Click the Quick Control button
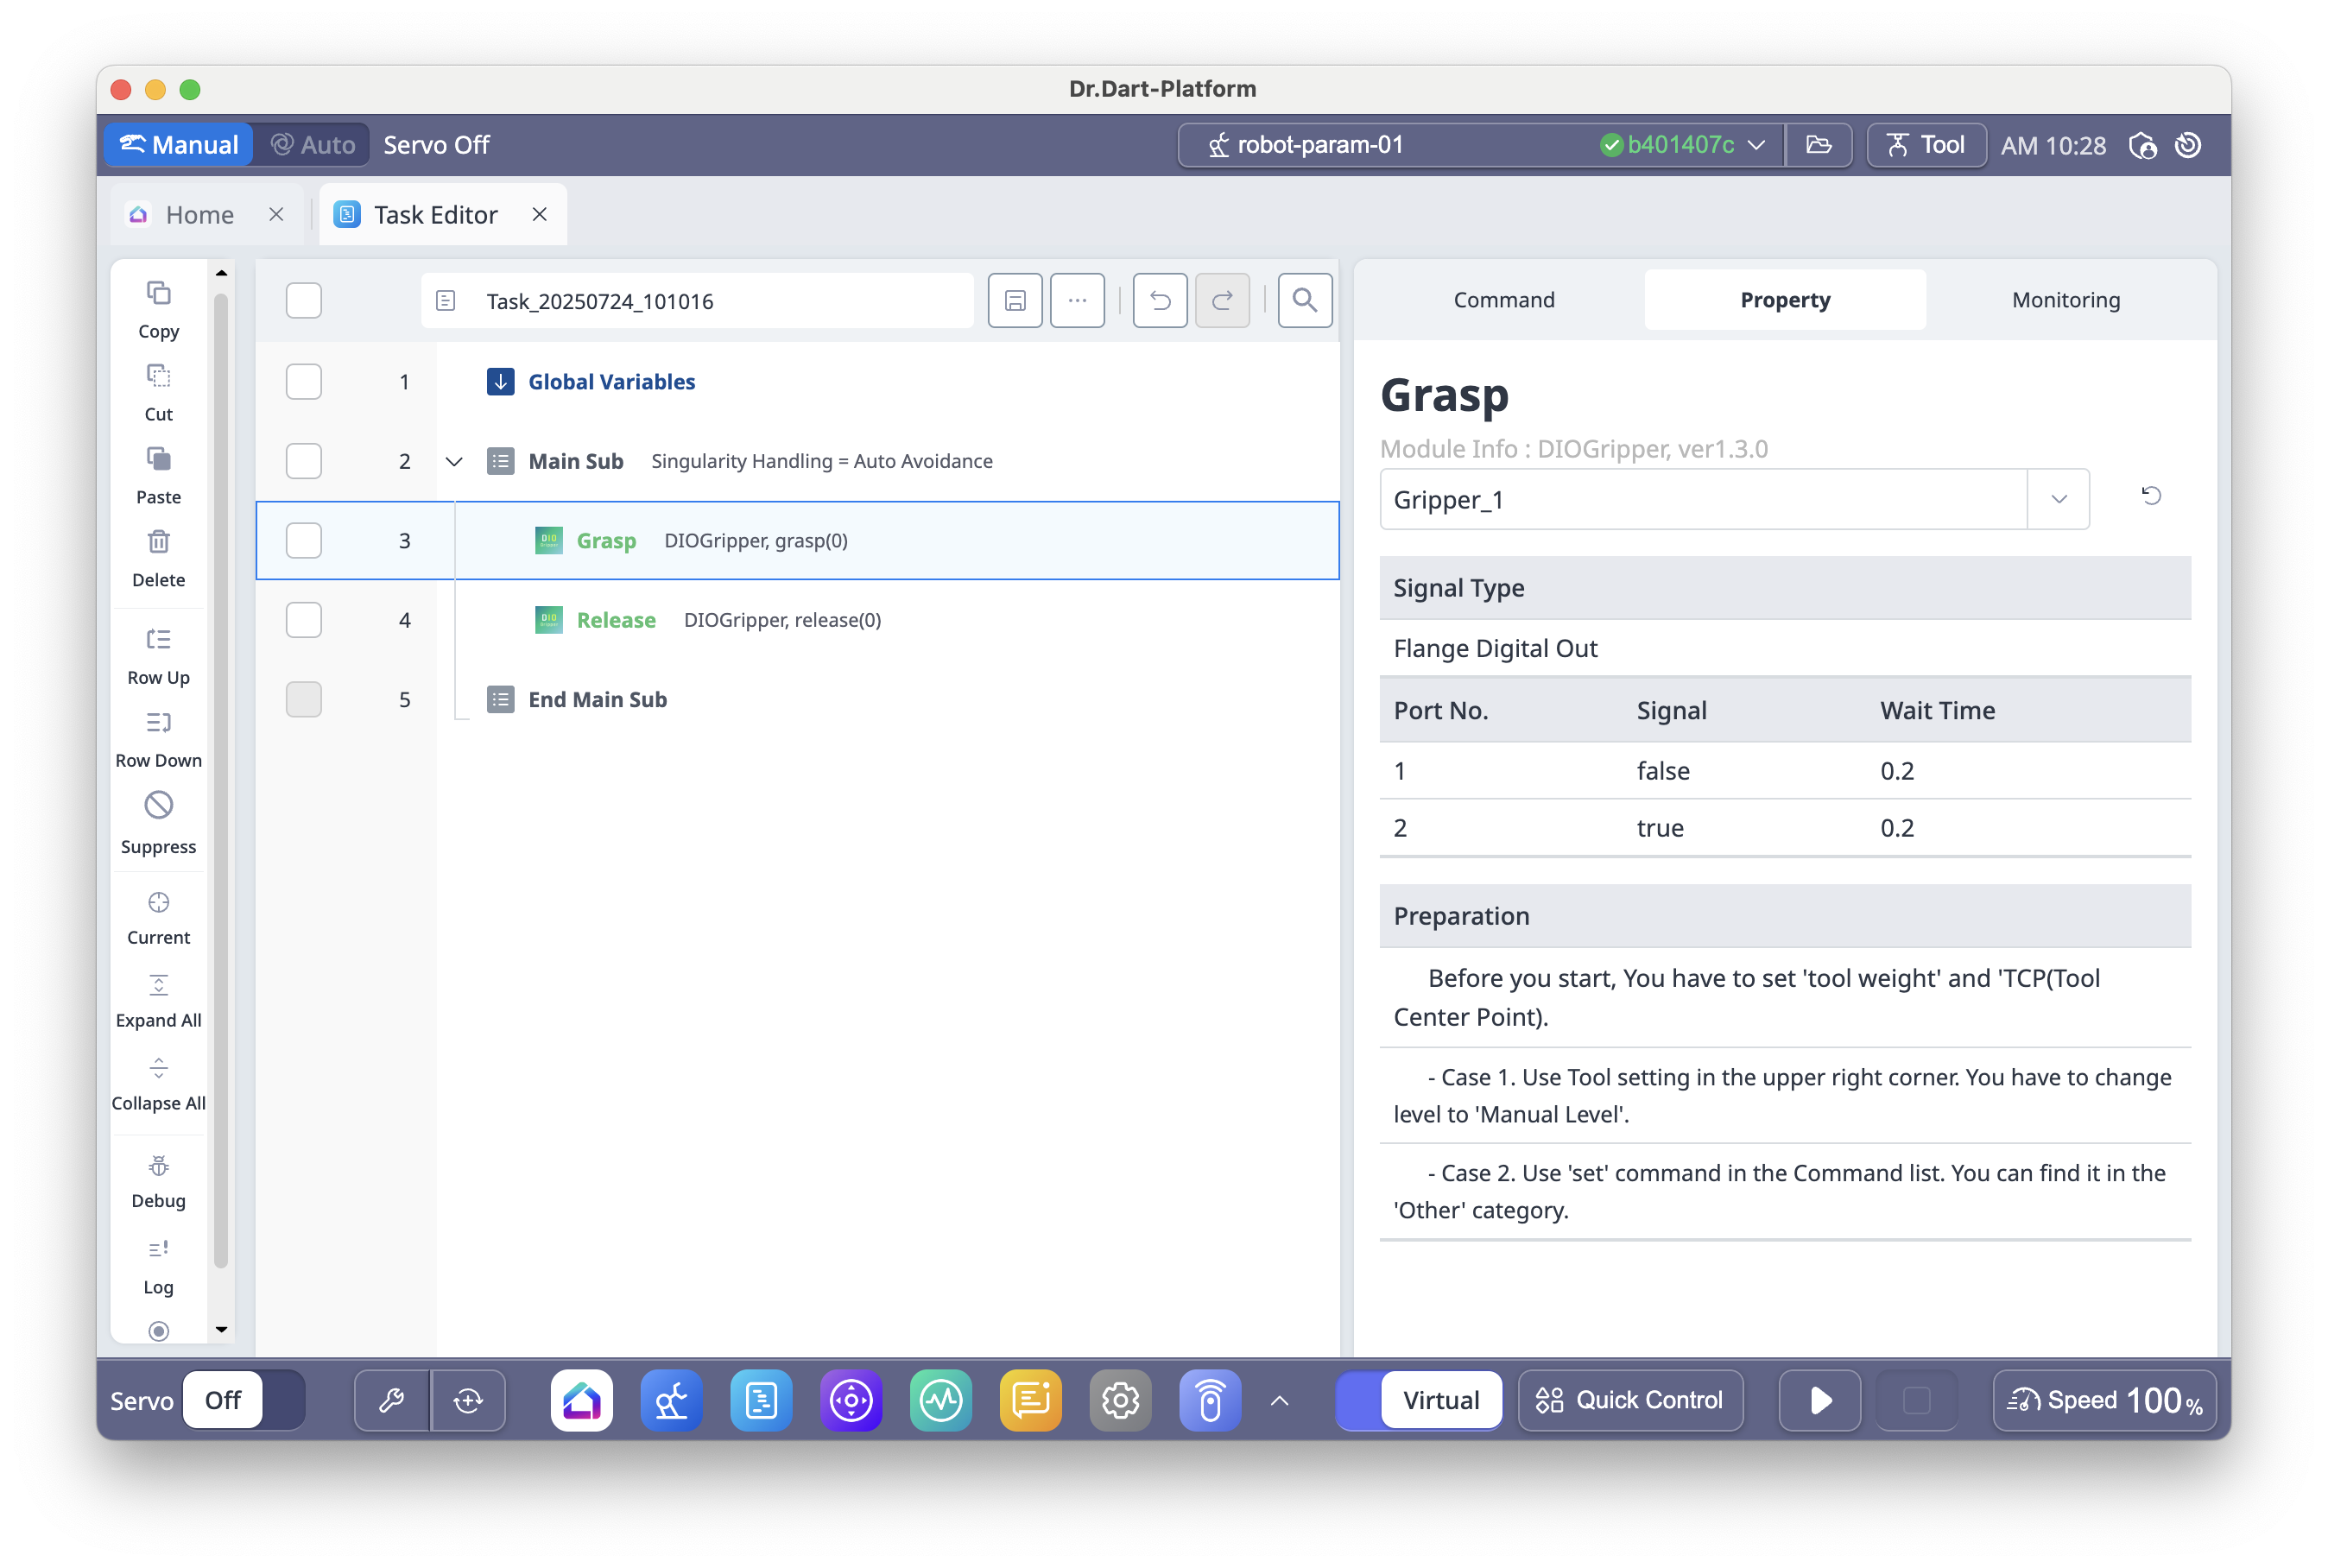The image size is (2328, 1568). click(1630, 1400)
